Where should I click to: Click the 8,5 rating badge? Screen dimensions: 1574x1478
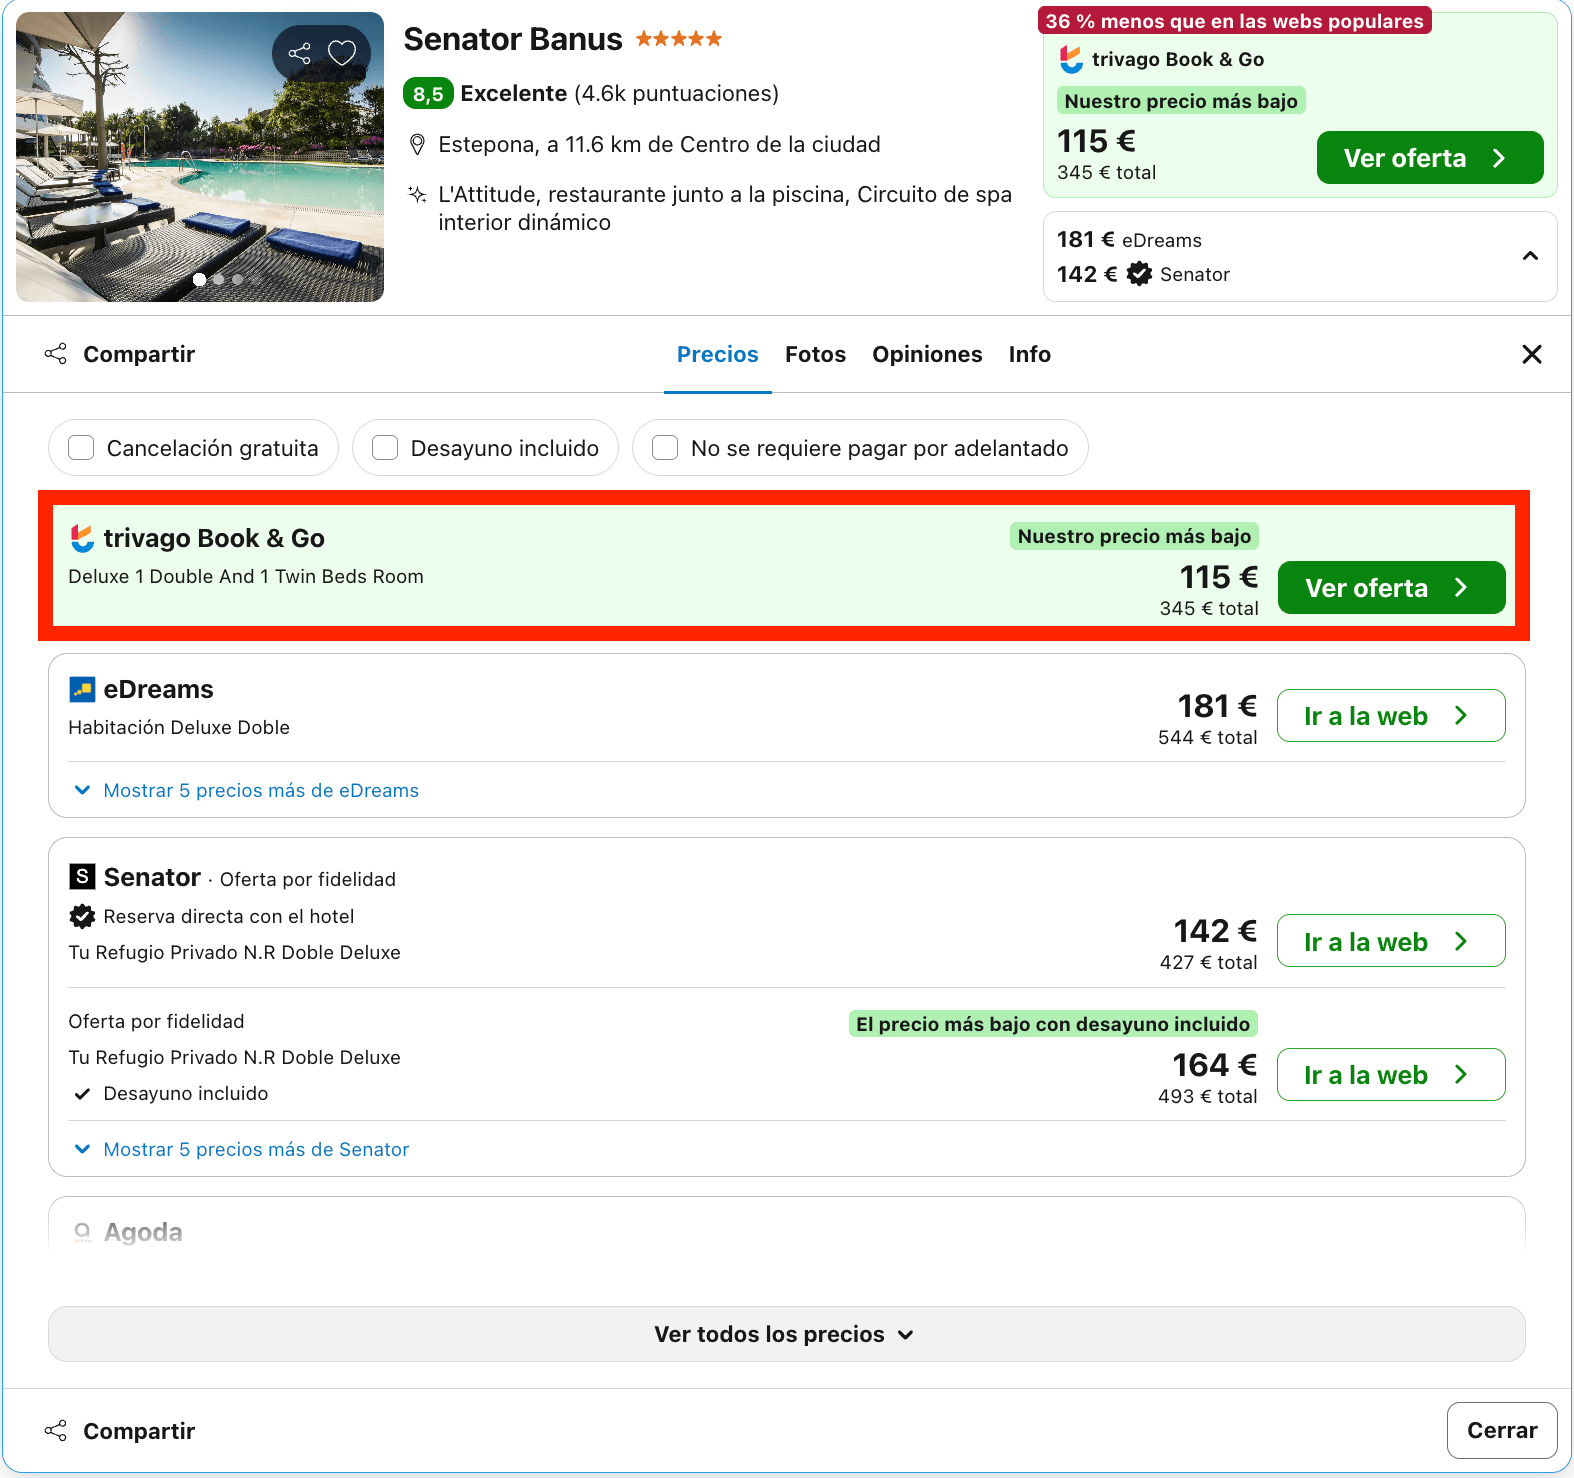point(428,94)
